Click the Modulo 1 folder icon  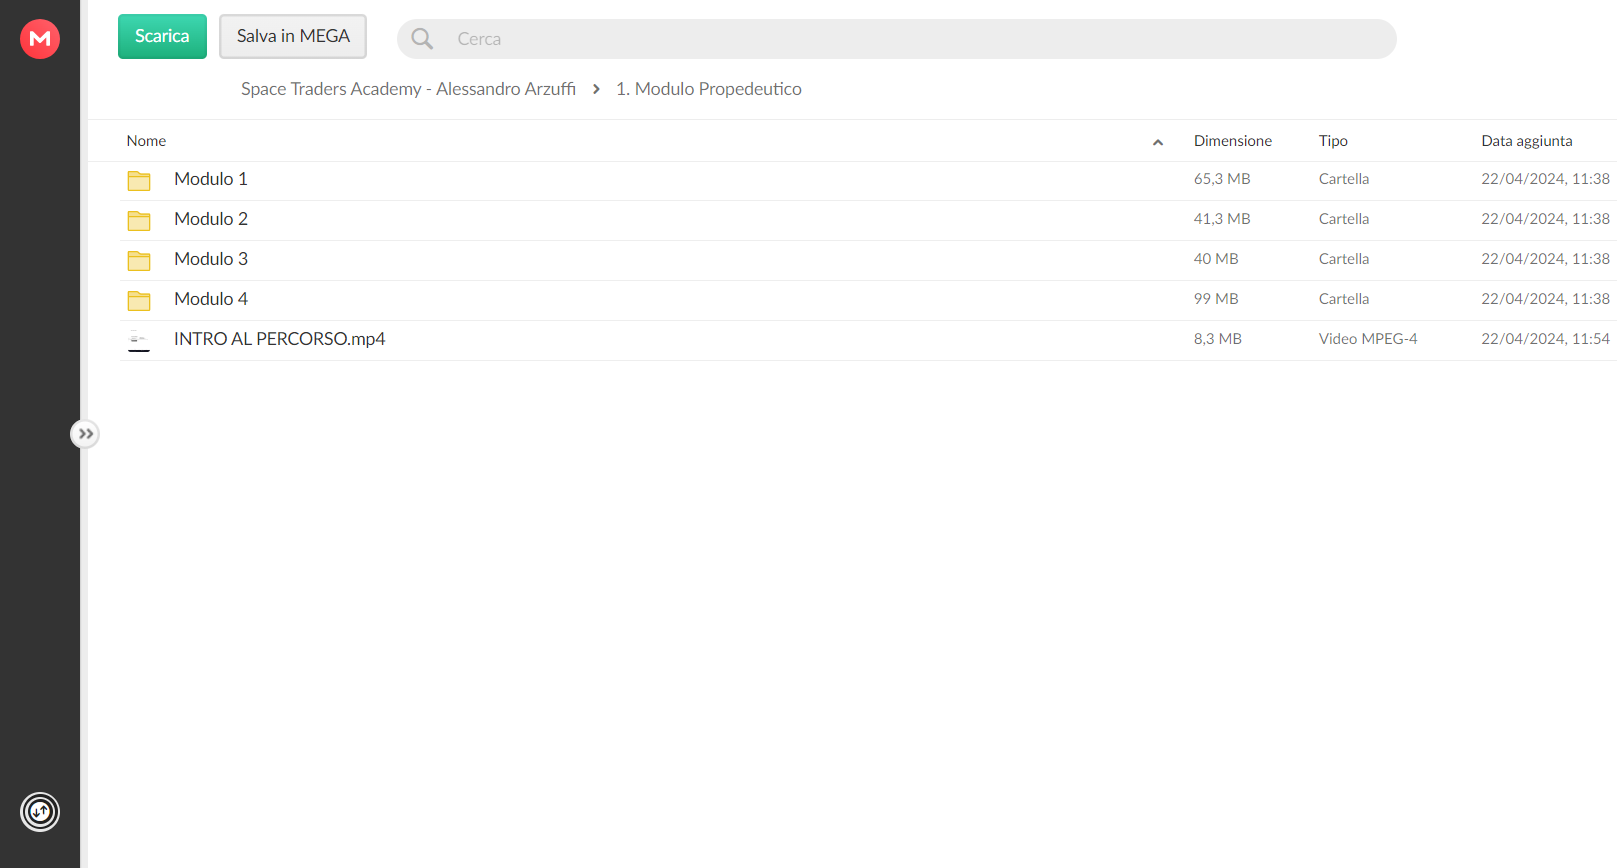139,180
